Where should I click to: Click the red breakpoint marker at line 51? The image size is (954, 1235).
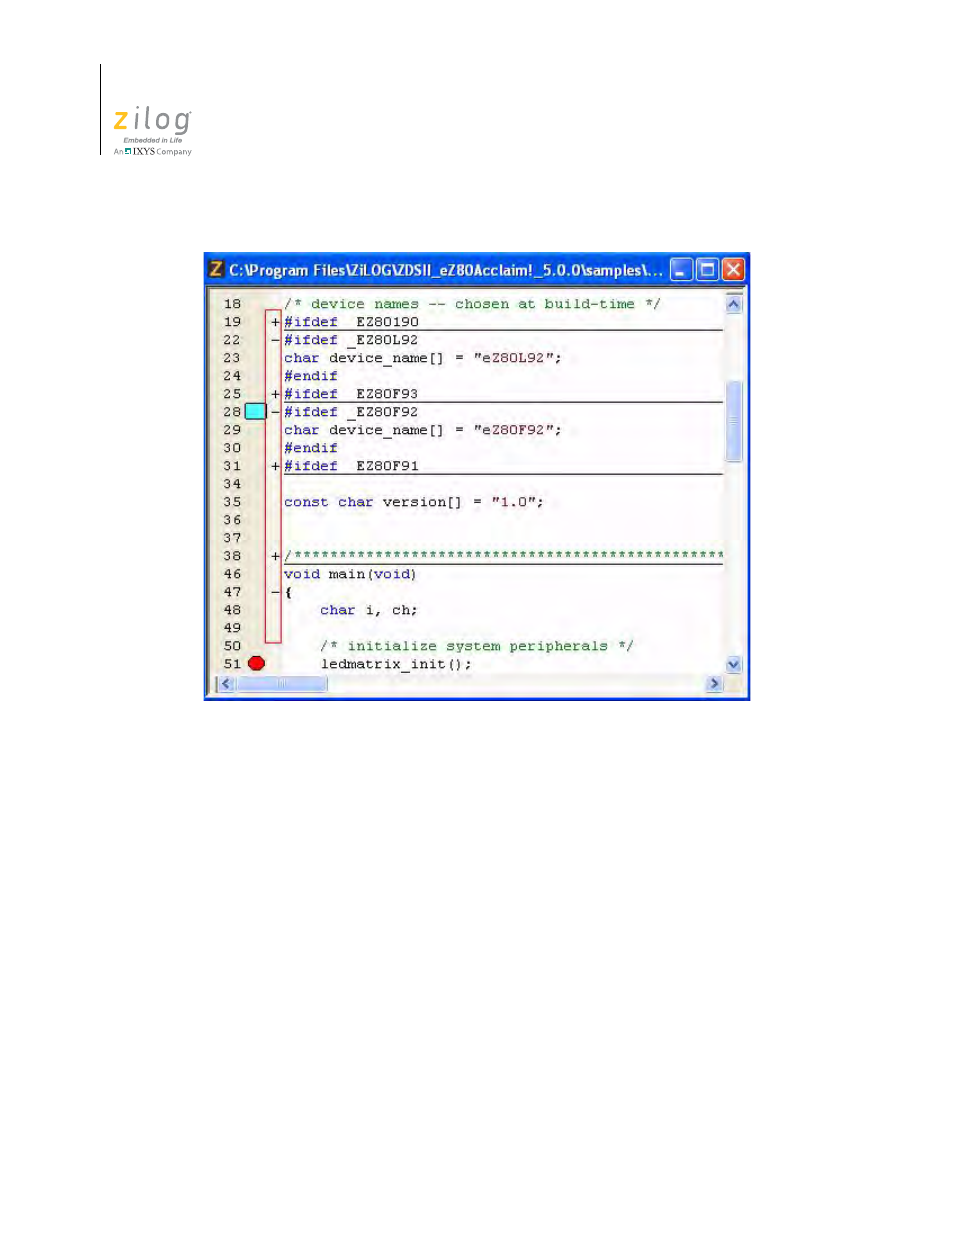coord(256,663)
